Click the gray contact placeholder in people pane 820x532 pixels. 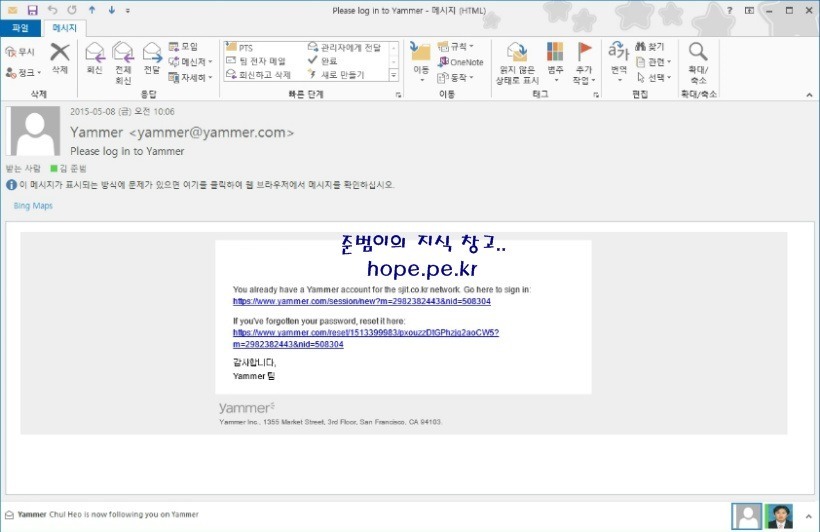point(747,516)
